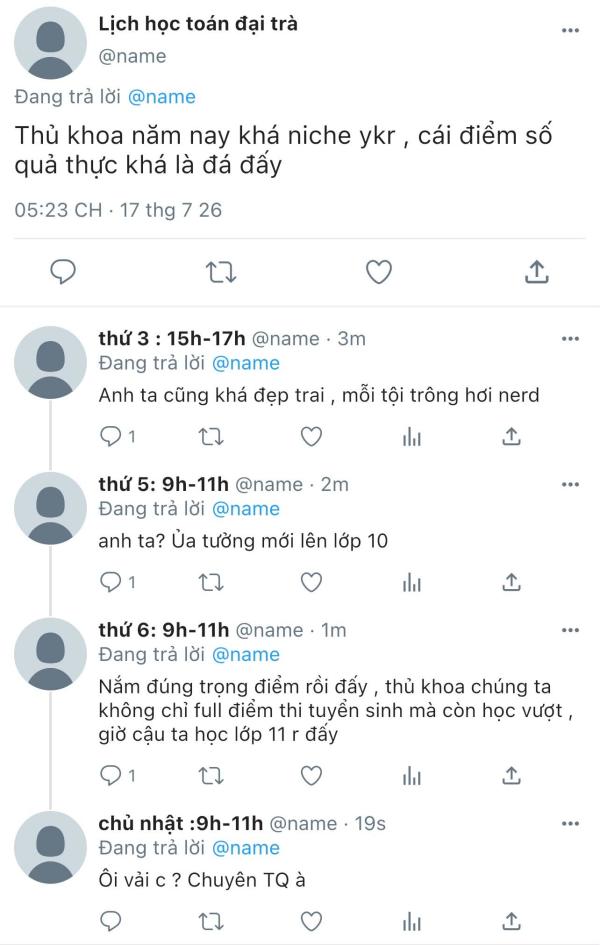Like the 'anh ta? Ủa tưởng mới lên lớp 10' reply
The width and height of the screenshot is (600, 945).
point(311,582)
